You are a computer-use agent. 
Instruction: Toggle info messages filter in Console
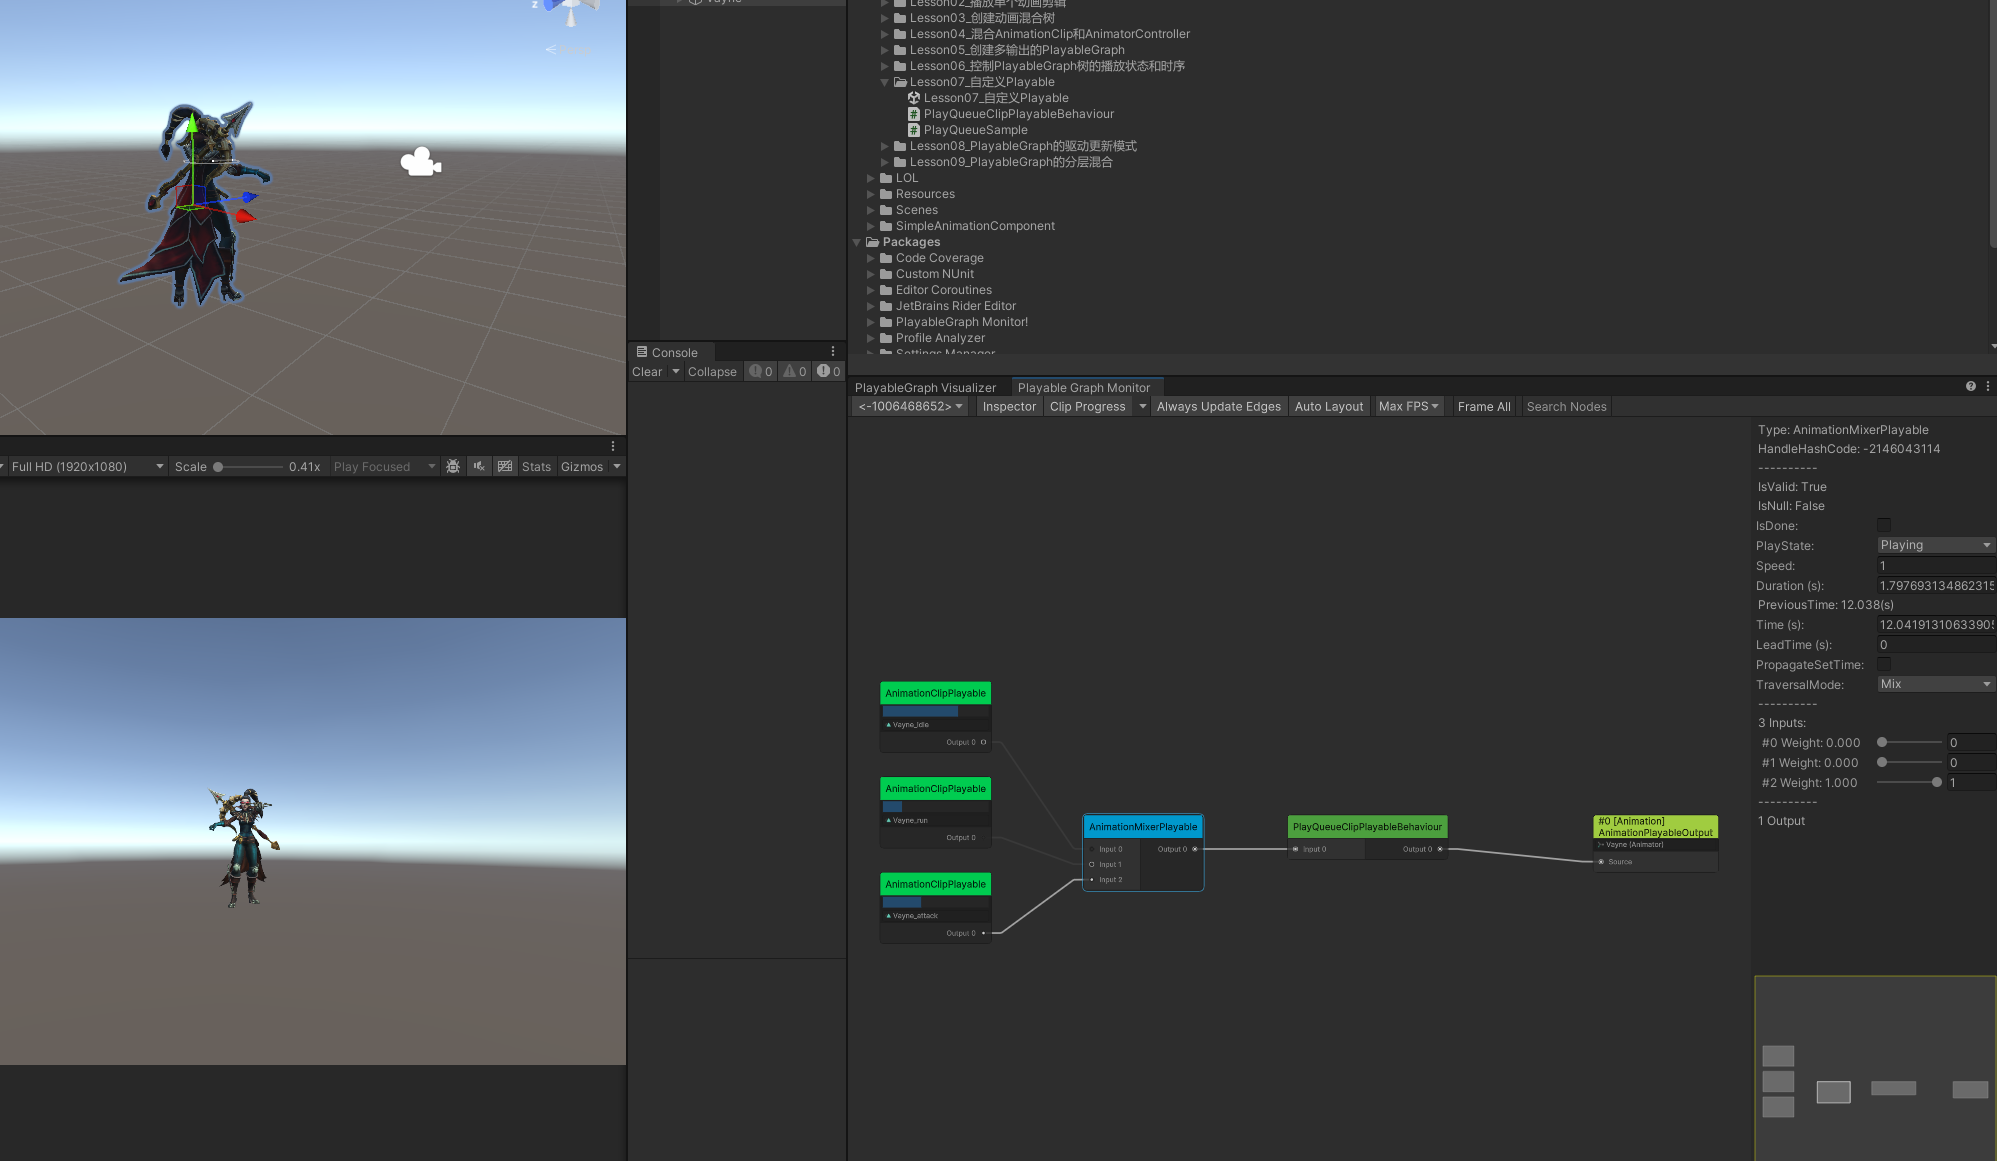(761, 372)
